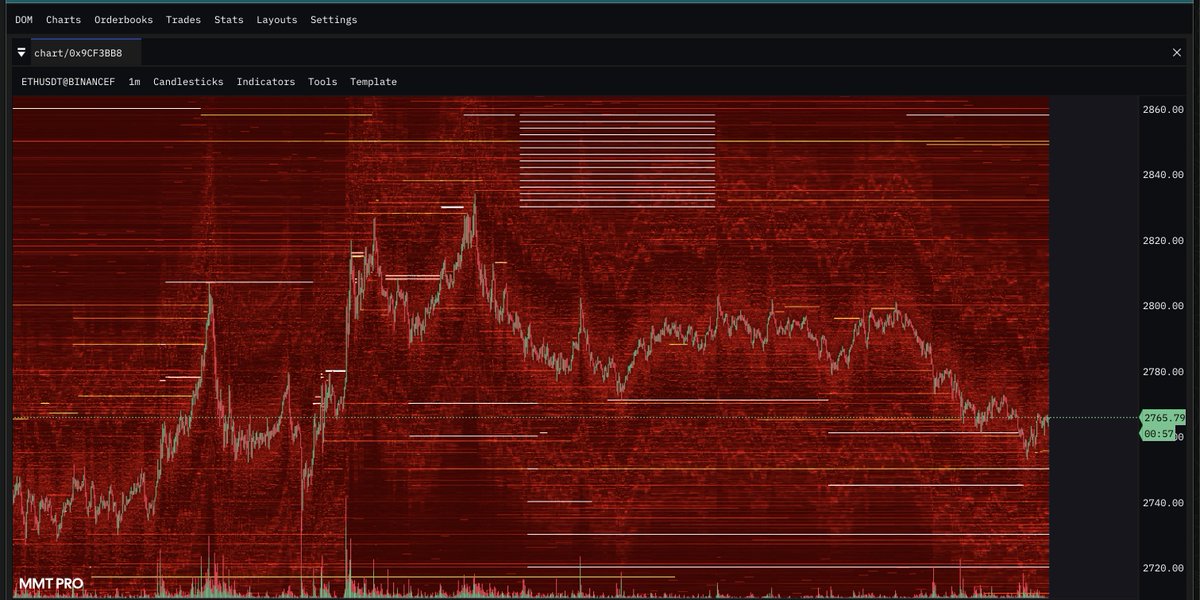
Task: Open the Orderbooks menu
Action: pyautogui.click(x=124, y=20)
